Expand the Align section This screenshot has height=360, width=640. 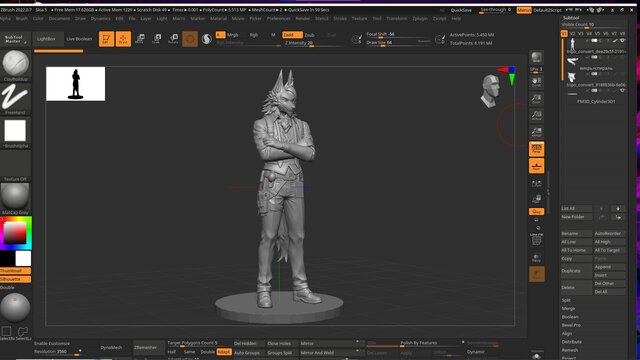pyautogui.click(x=567, y=333)
